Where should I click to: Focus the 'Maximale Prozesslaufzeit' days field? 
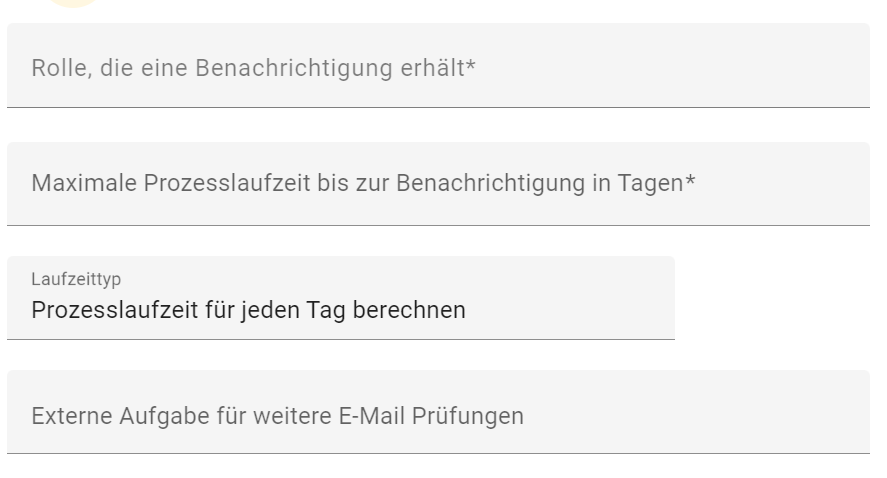[438, 184]
